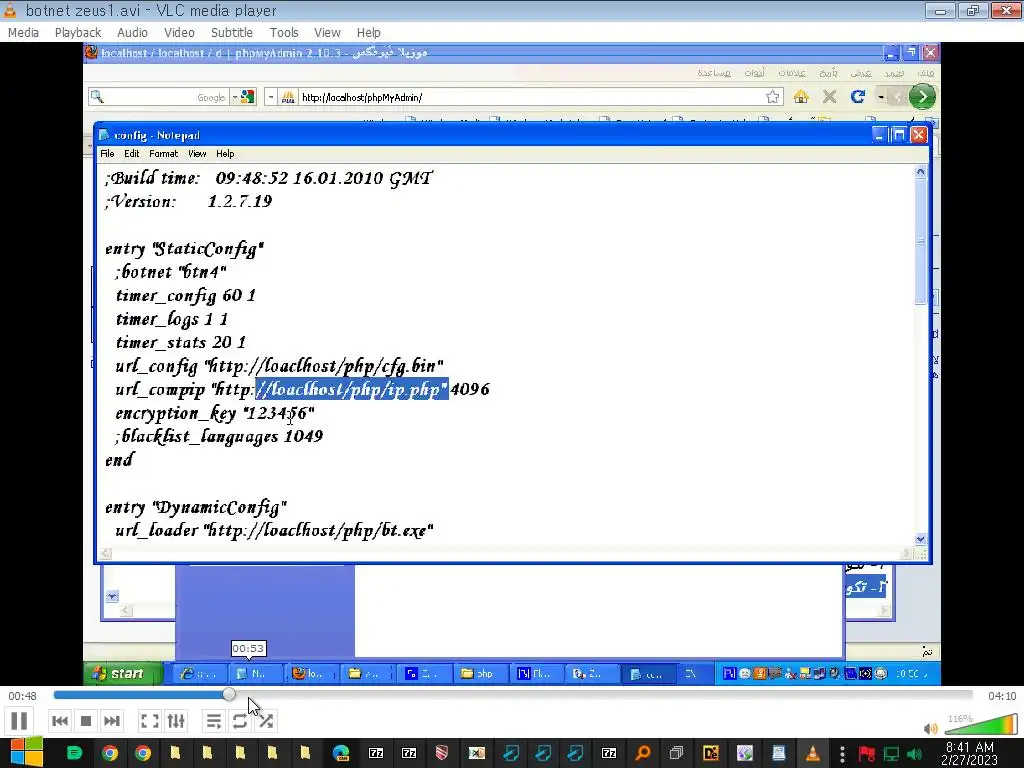Open VLC menu bar View menu
The height and width of the screenshot is (768, 1024).
coord(327,33)
